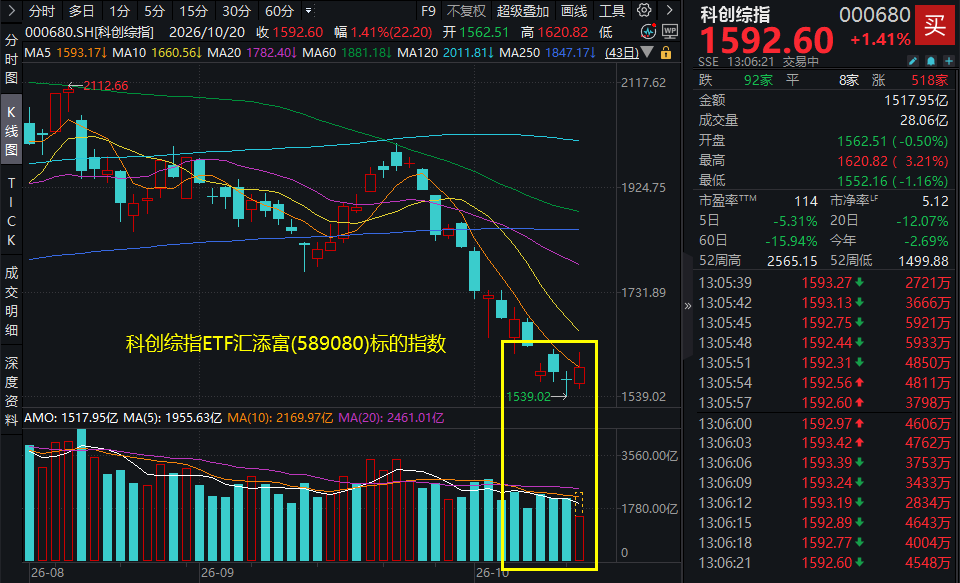Switch to the 分时 tab
960x583 pixels.
click(x=42, y=11)
